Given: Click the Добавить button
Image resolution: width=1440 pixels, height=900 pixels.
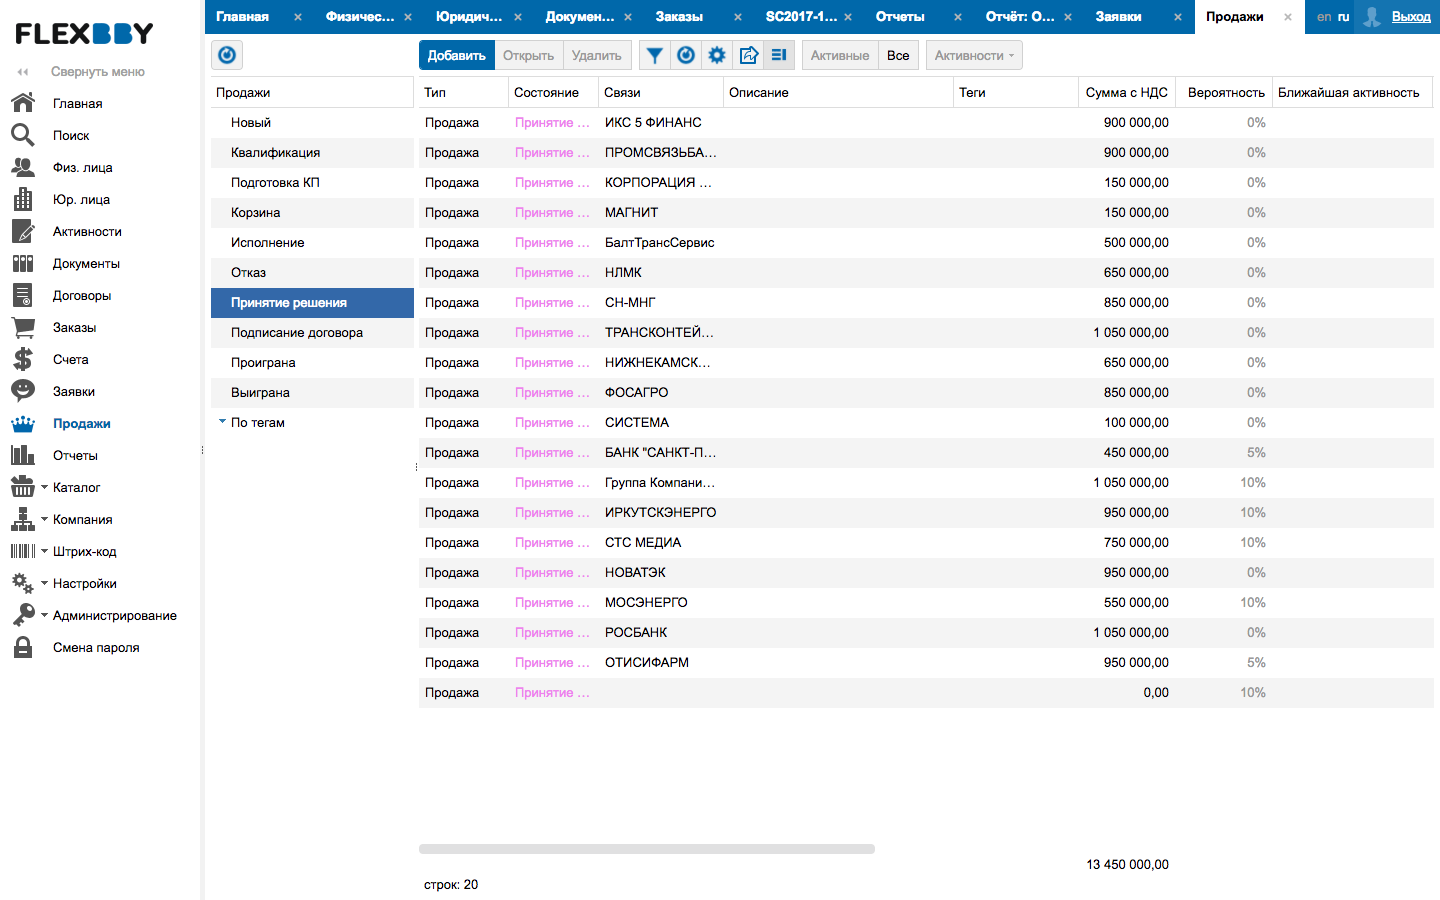Looking at the screenshot, I should tap(456, 56).
